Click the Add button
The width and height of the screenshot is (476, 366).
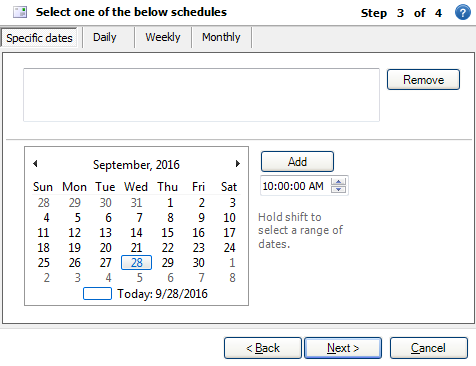pos(297,162)
